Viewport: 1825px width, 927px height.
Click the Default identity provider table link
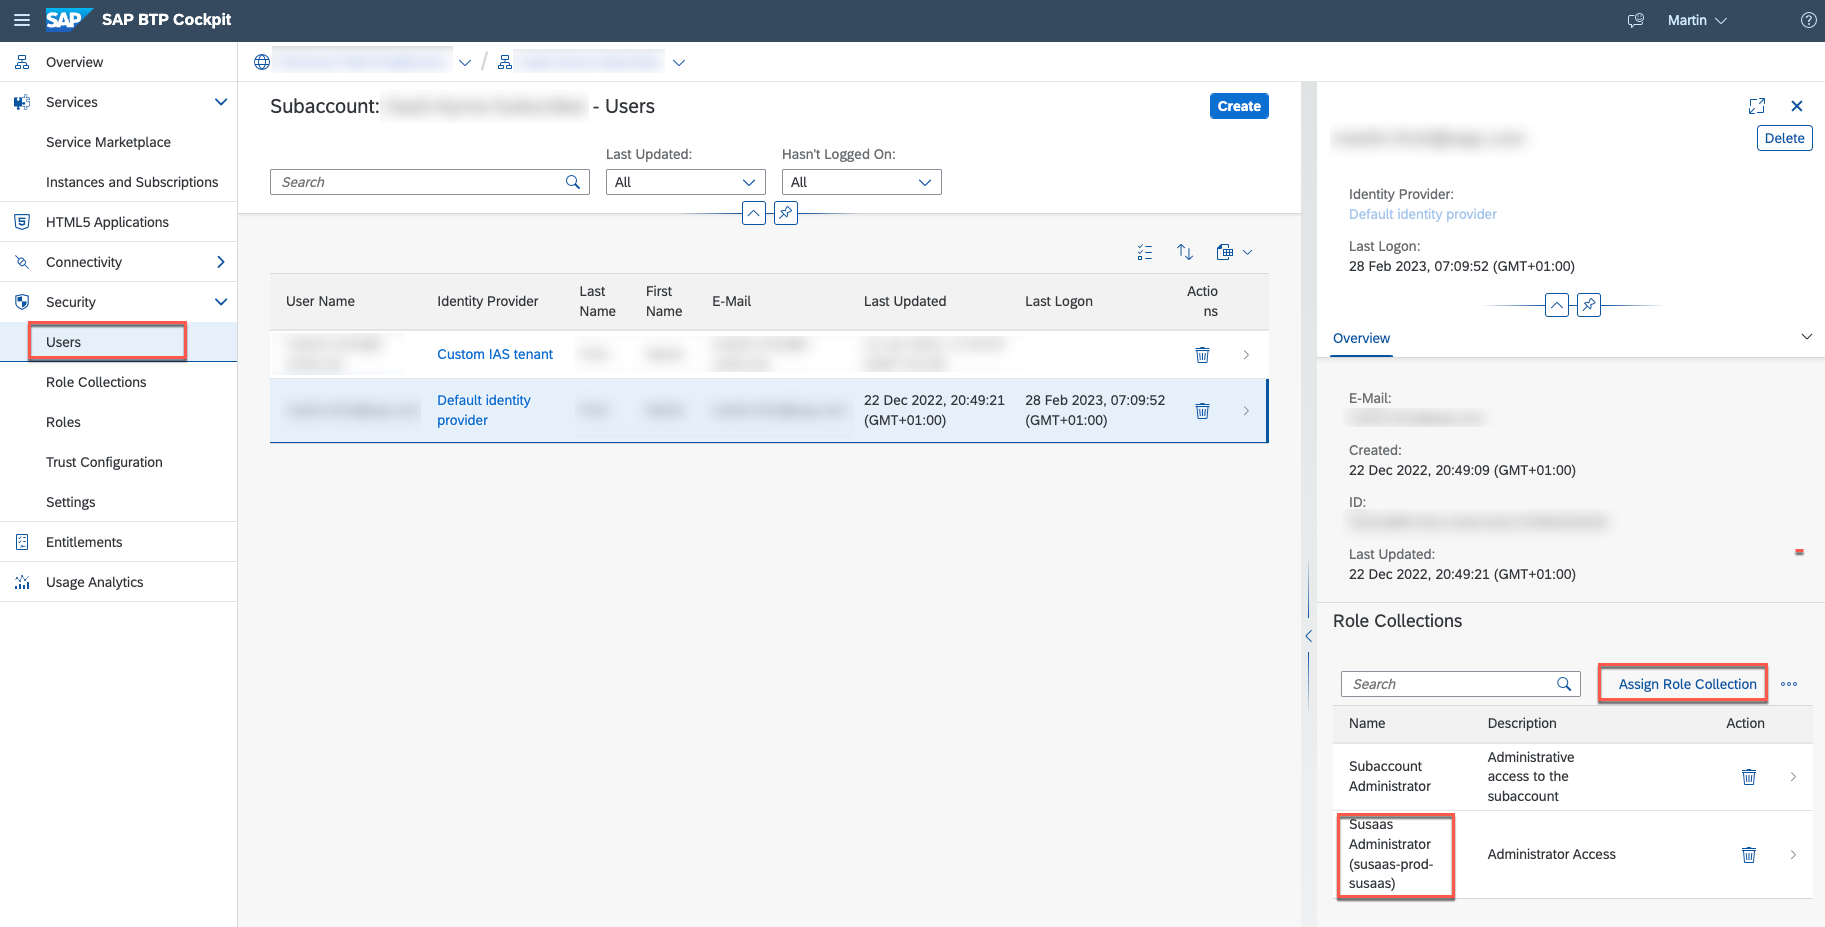coord(484,410)
